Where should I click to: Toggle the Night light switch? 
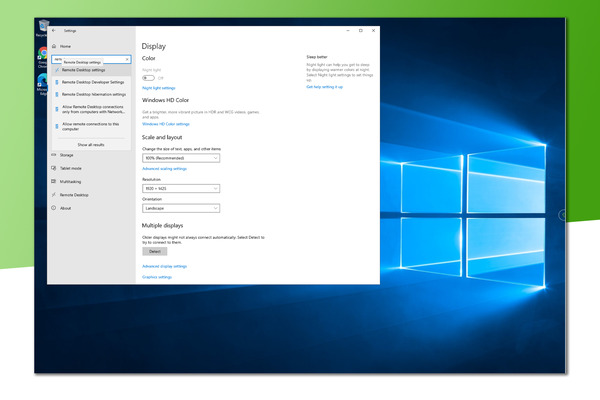pyautogui.click(x=149, y=77)
